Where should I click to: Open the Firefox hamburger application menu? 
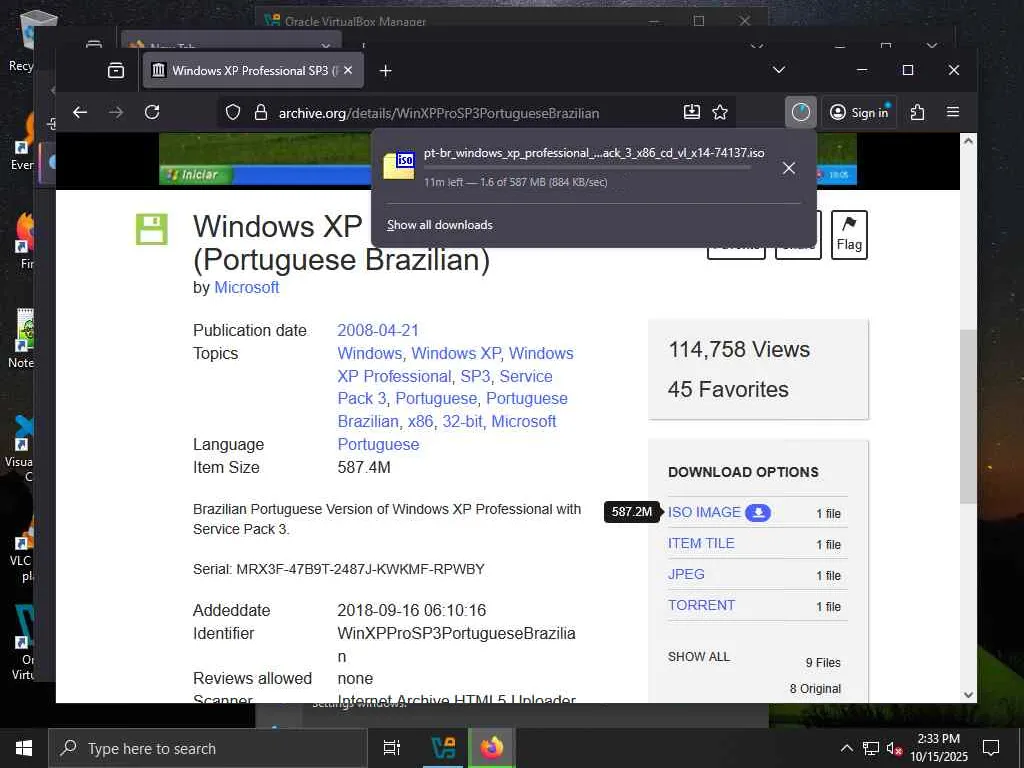(953, 112)
